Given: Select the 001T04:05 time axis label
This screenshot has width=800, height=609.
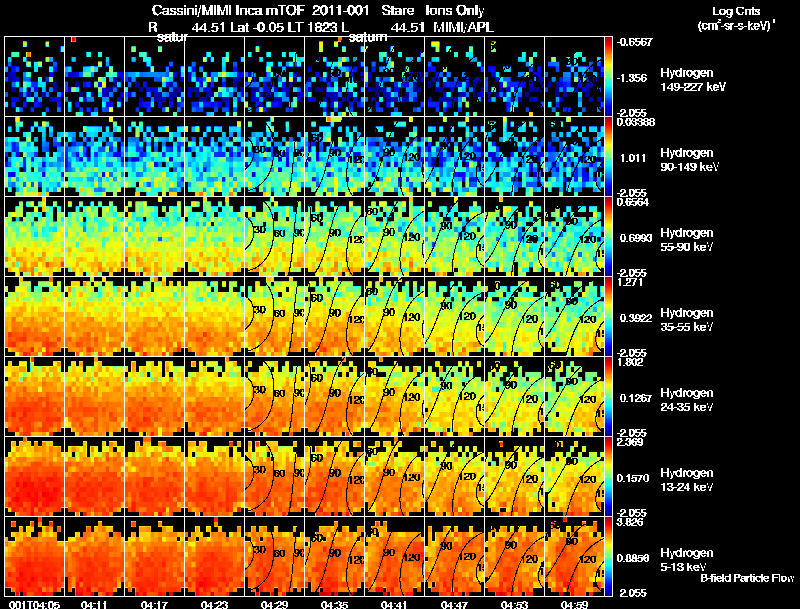Looking at the screenshot, I should click(34, 604).
